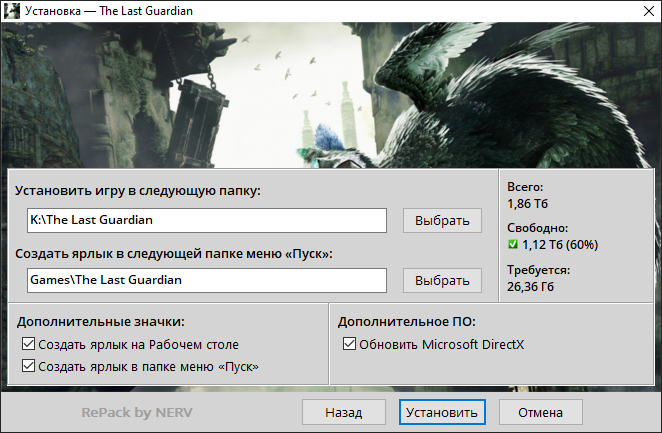662x433 pixels.
Task: Click the Свободно: label
Action: [537, 228]
